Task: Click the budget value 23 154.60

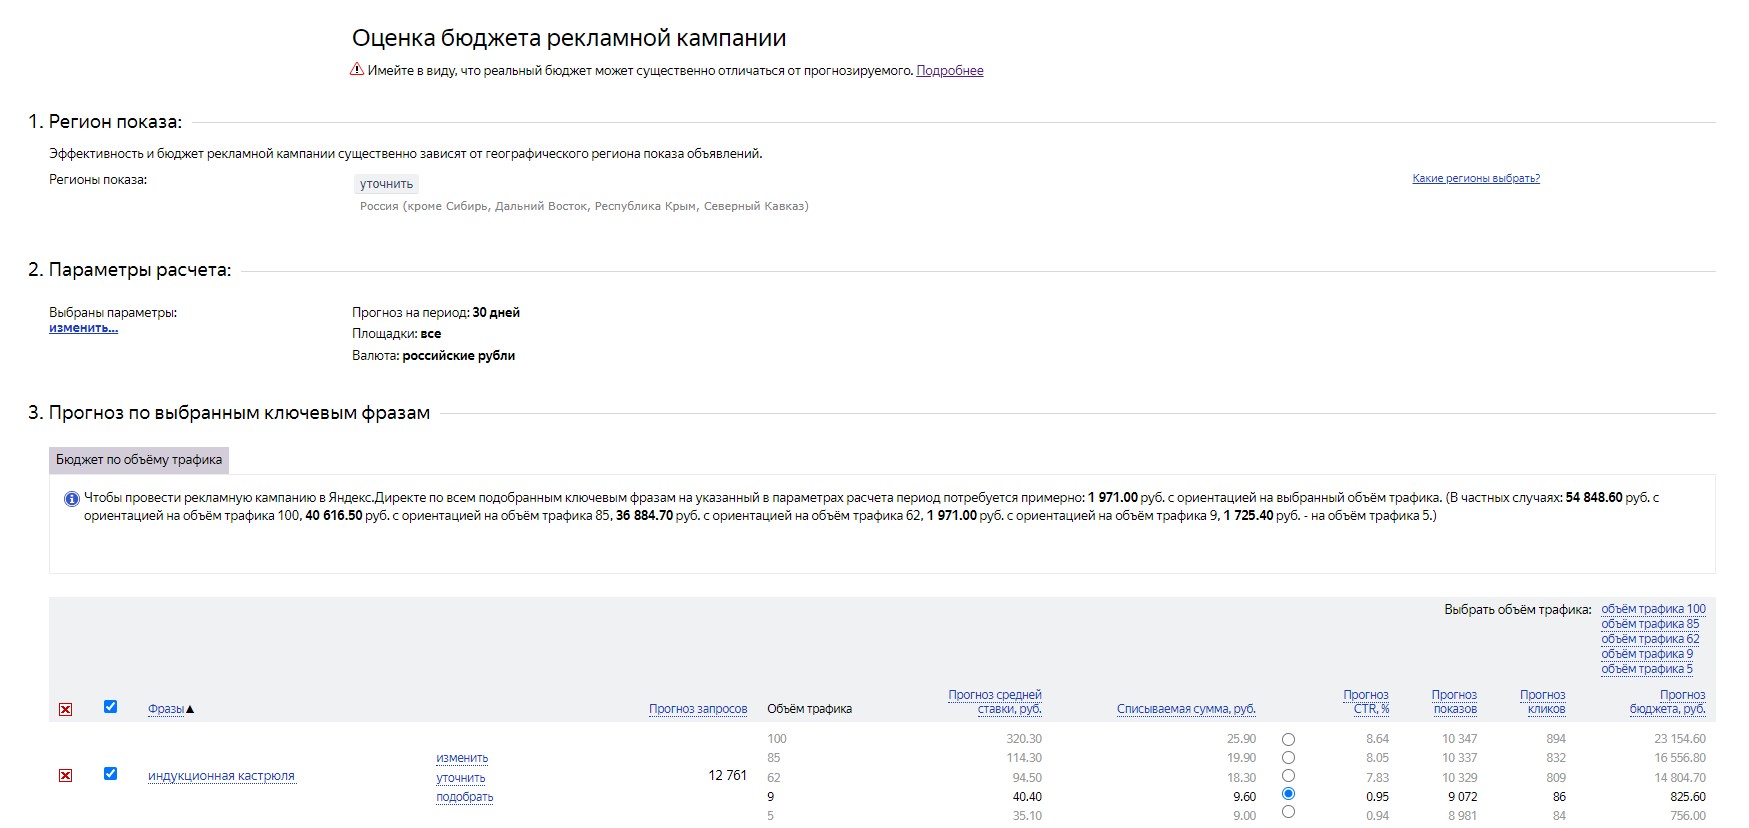Action: (1680, 739)
